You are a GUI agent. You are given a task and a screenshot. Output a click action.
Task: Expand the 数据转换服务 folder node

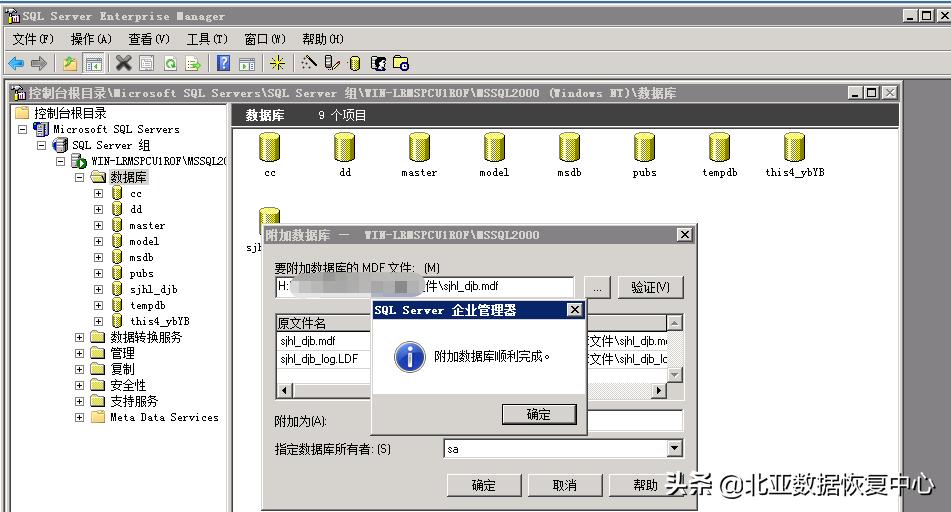(x=79, y=337)
